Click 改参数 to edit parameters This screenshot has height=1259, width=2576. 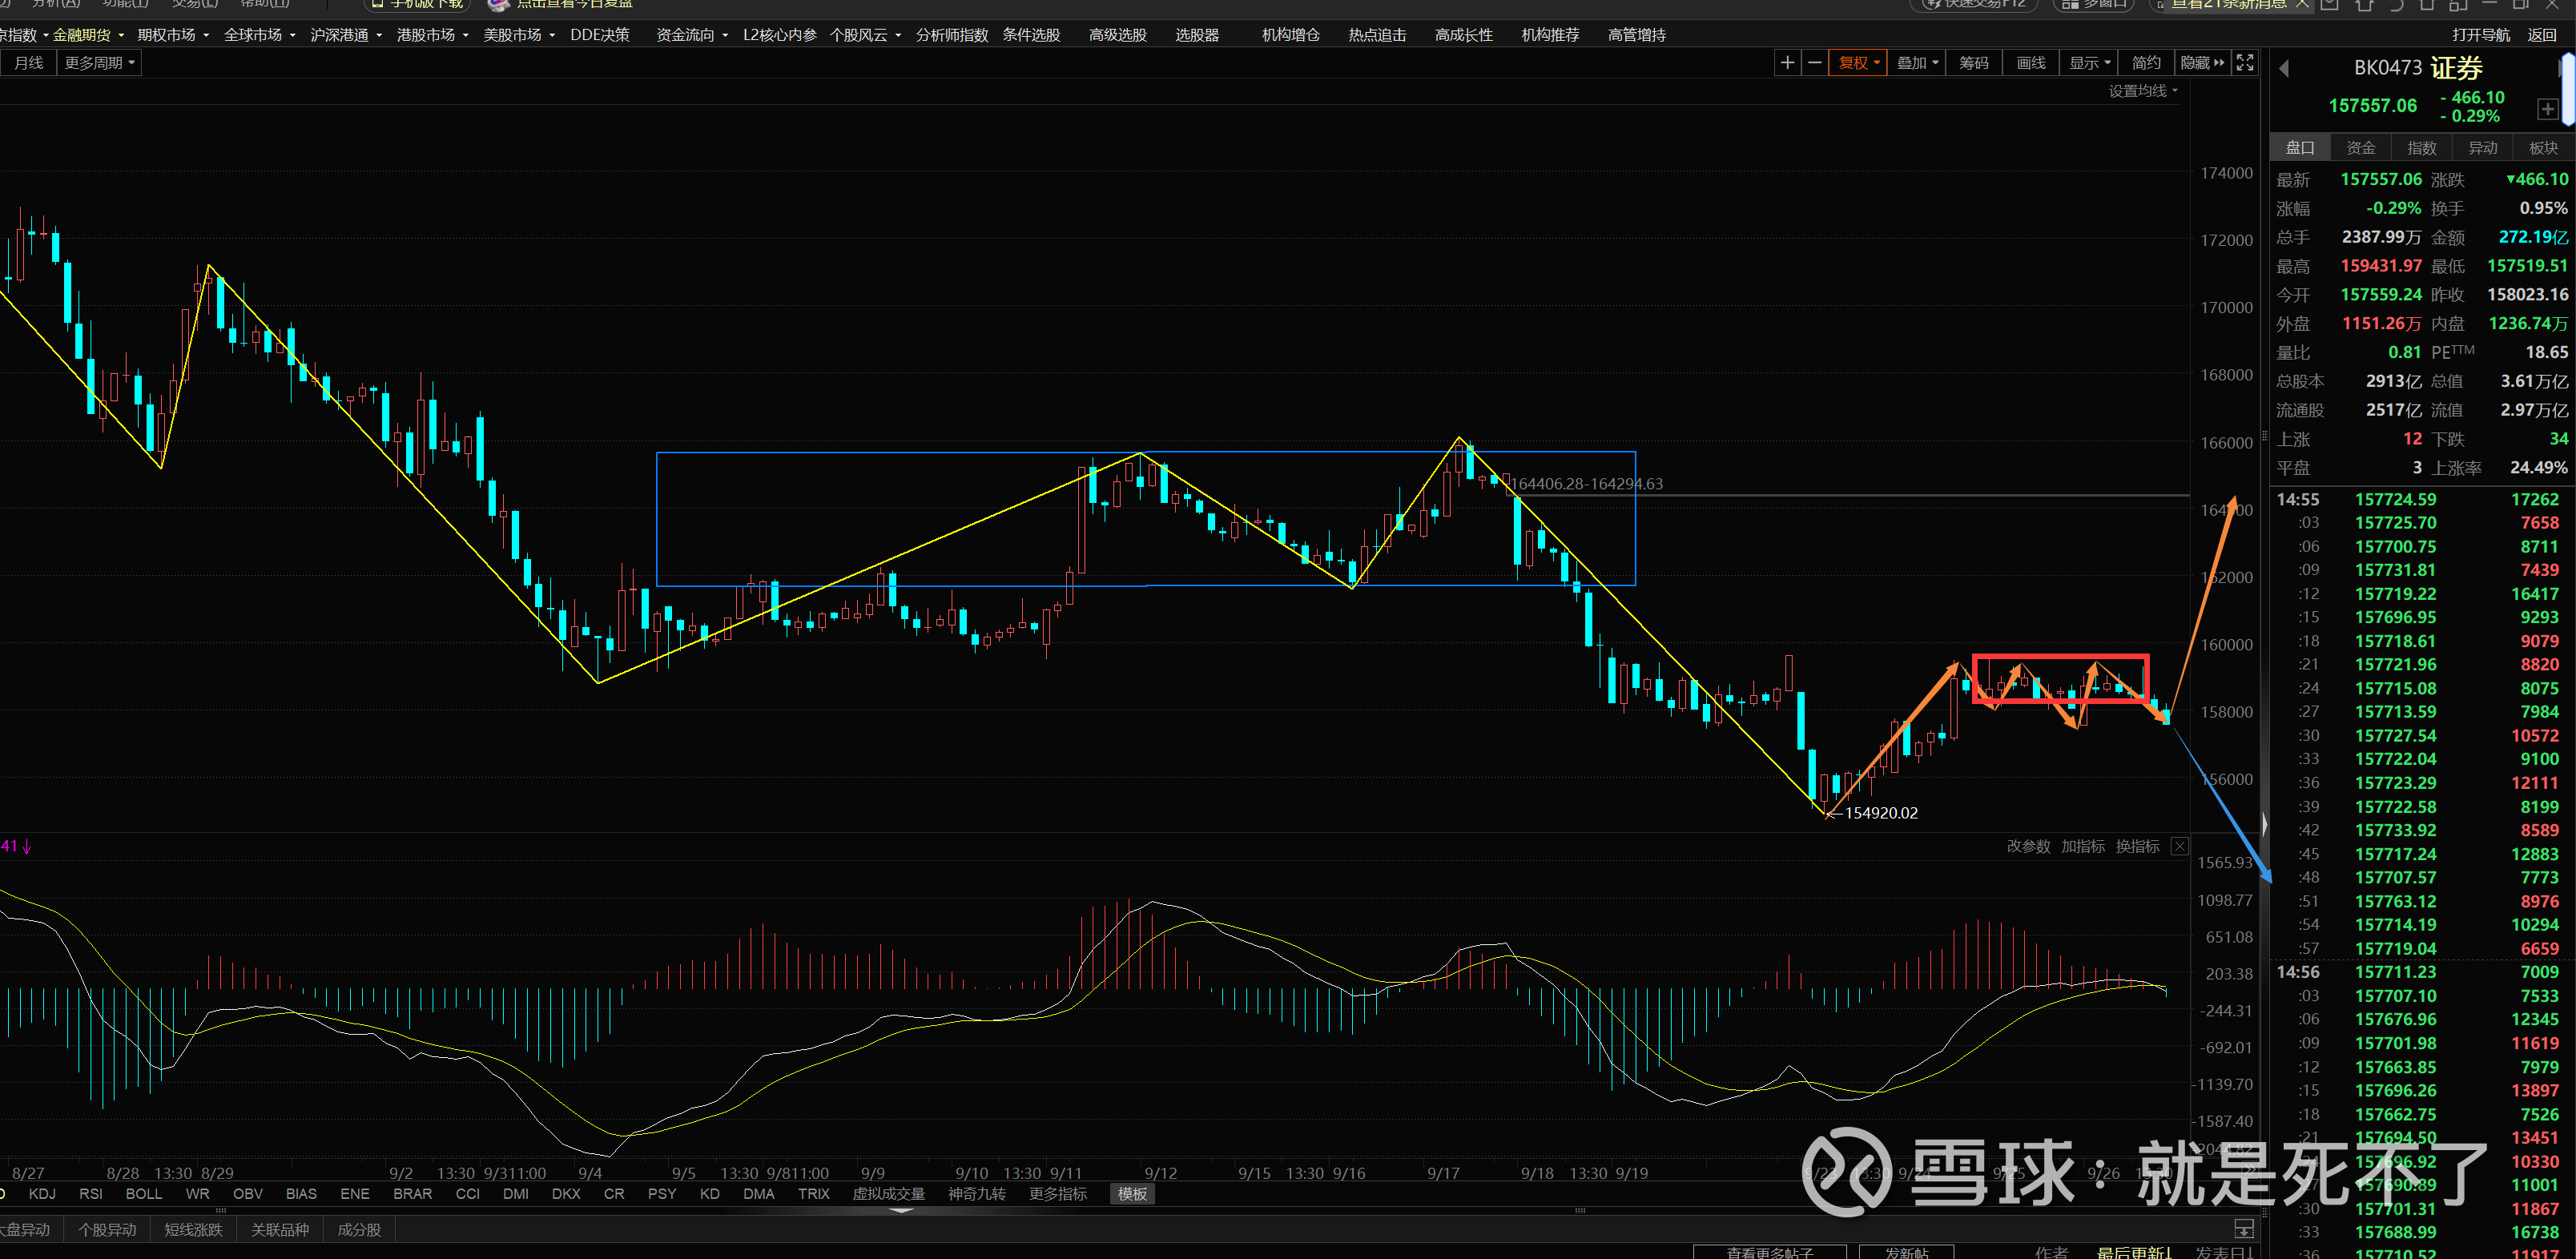pos(2028,846)
